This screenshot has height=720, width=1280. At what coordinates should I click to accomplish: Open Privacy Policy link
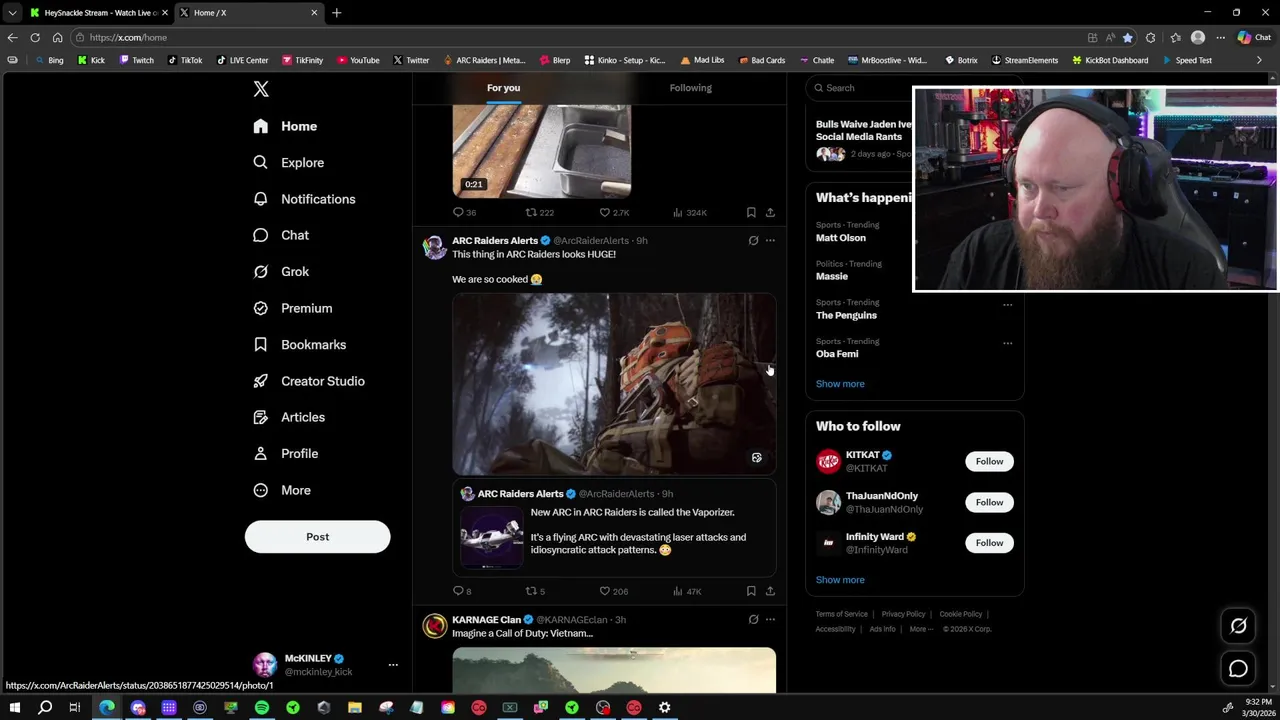point(903,614)
